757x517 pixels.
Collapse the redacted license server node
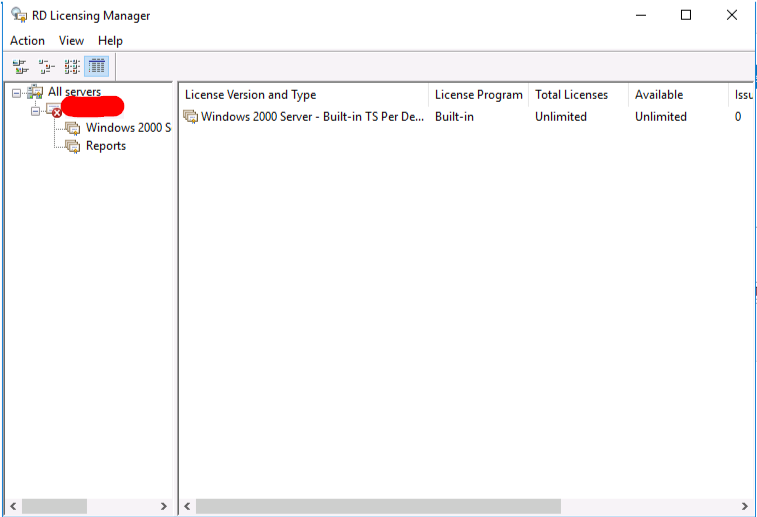[35, 112]
